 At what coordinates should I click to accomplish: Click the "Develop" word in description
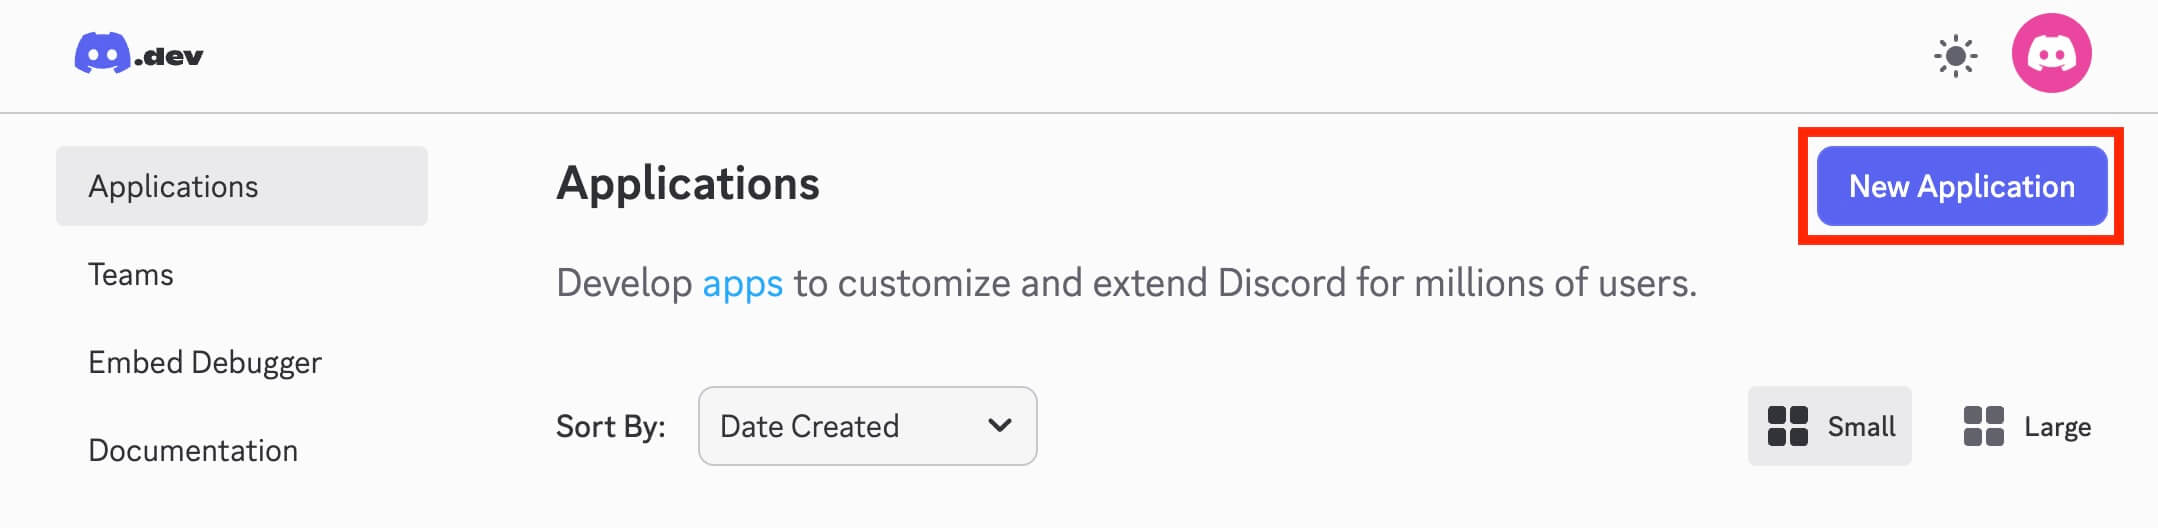tap(624, 284)
